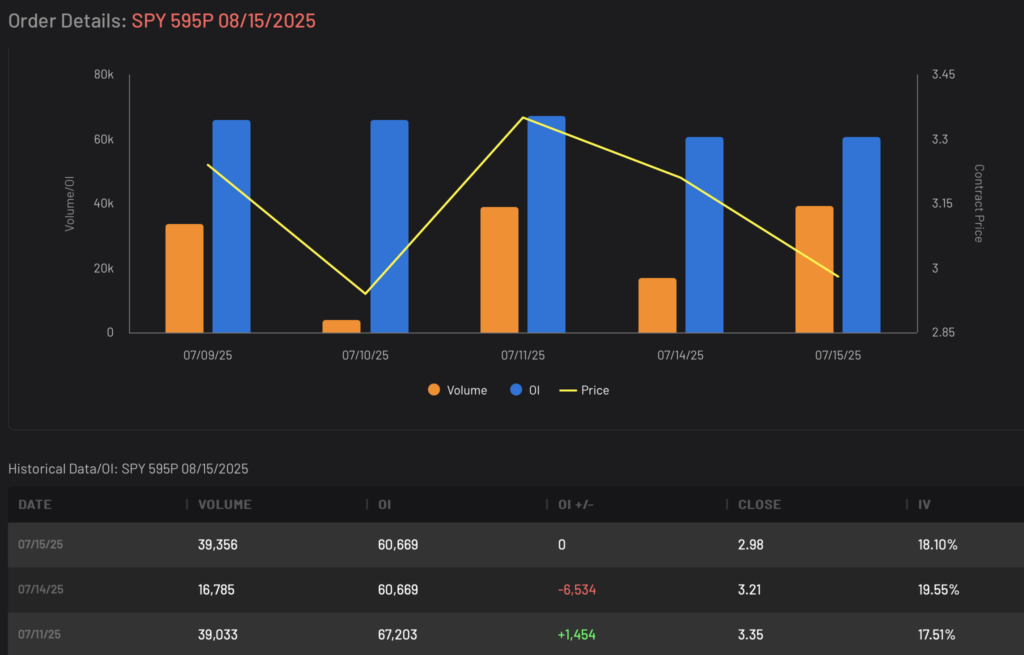This screenshot has height=655, width=1024.
Task: Sort the table by the DATE column header
Action: (35, 504)
